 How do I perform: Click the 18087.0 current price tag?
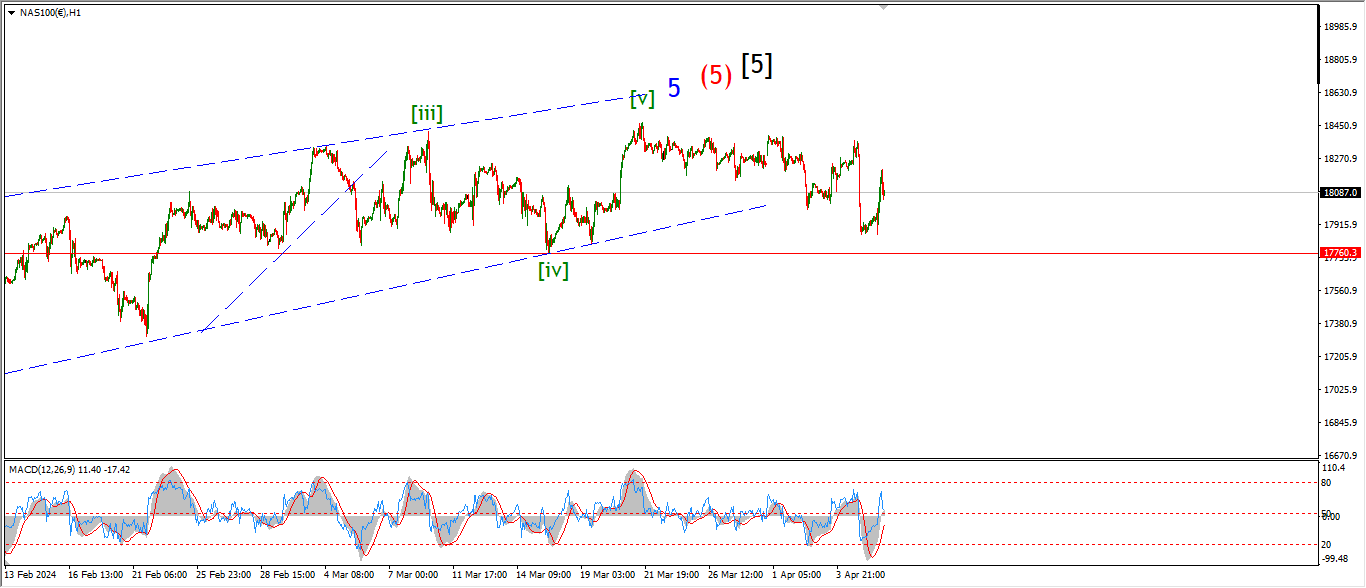coord(1339,192)
